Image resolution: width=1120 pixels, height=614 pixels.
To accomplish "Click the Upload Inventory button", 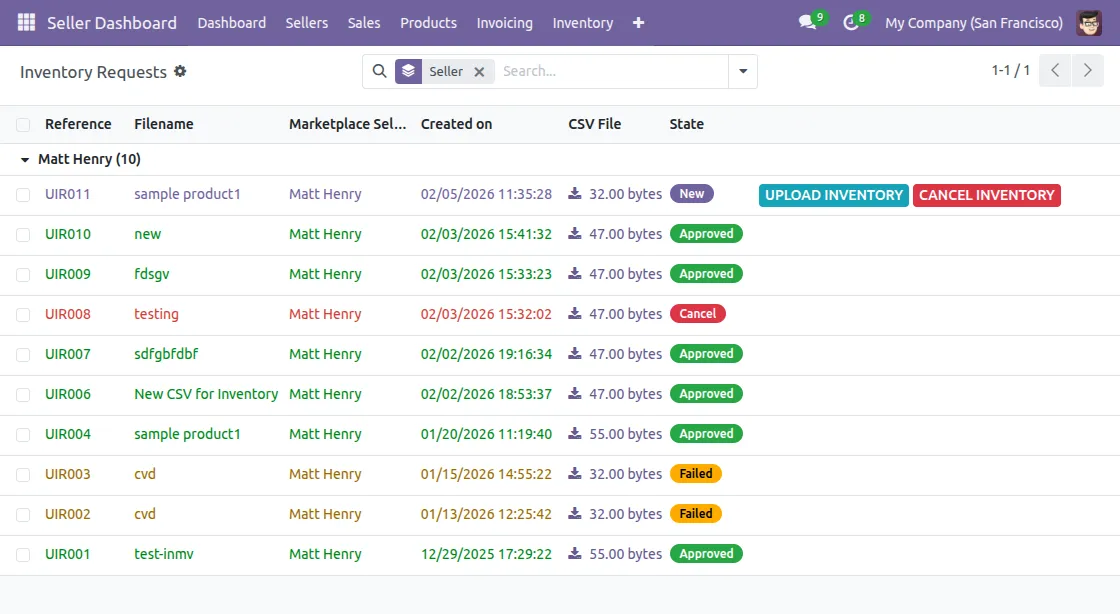I will pyautogui.click(x=833, y=195).
